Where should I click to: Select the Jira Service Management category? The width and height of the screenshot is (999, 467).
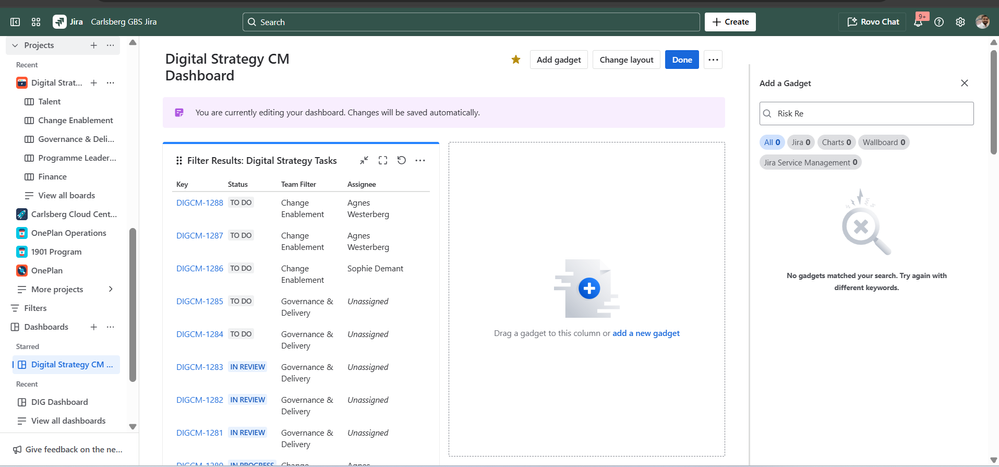click(x=810, y=162)
